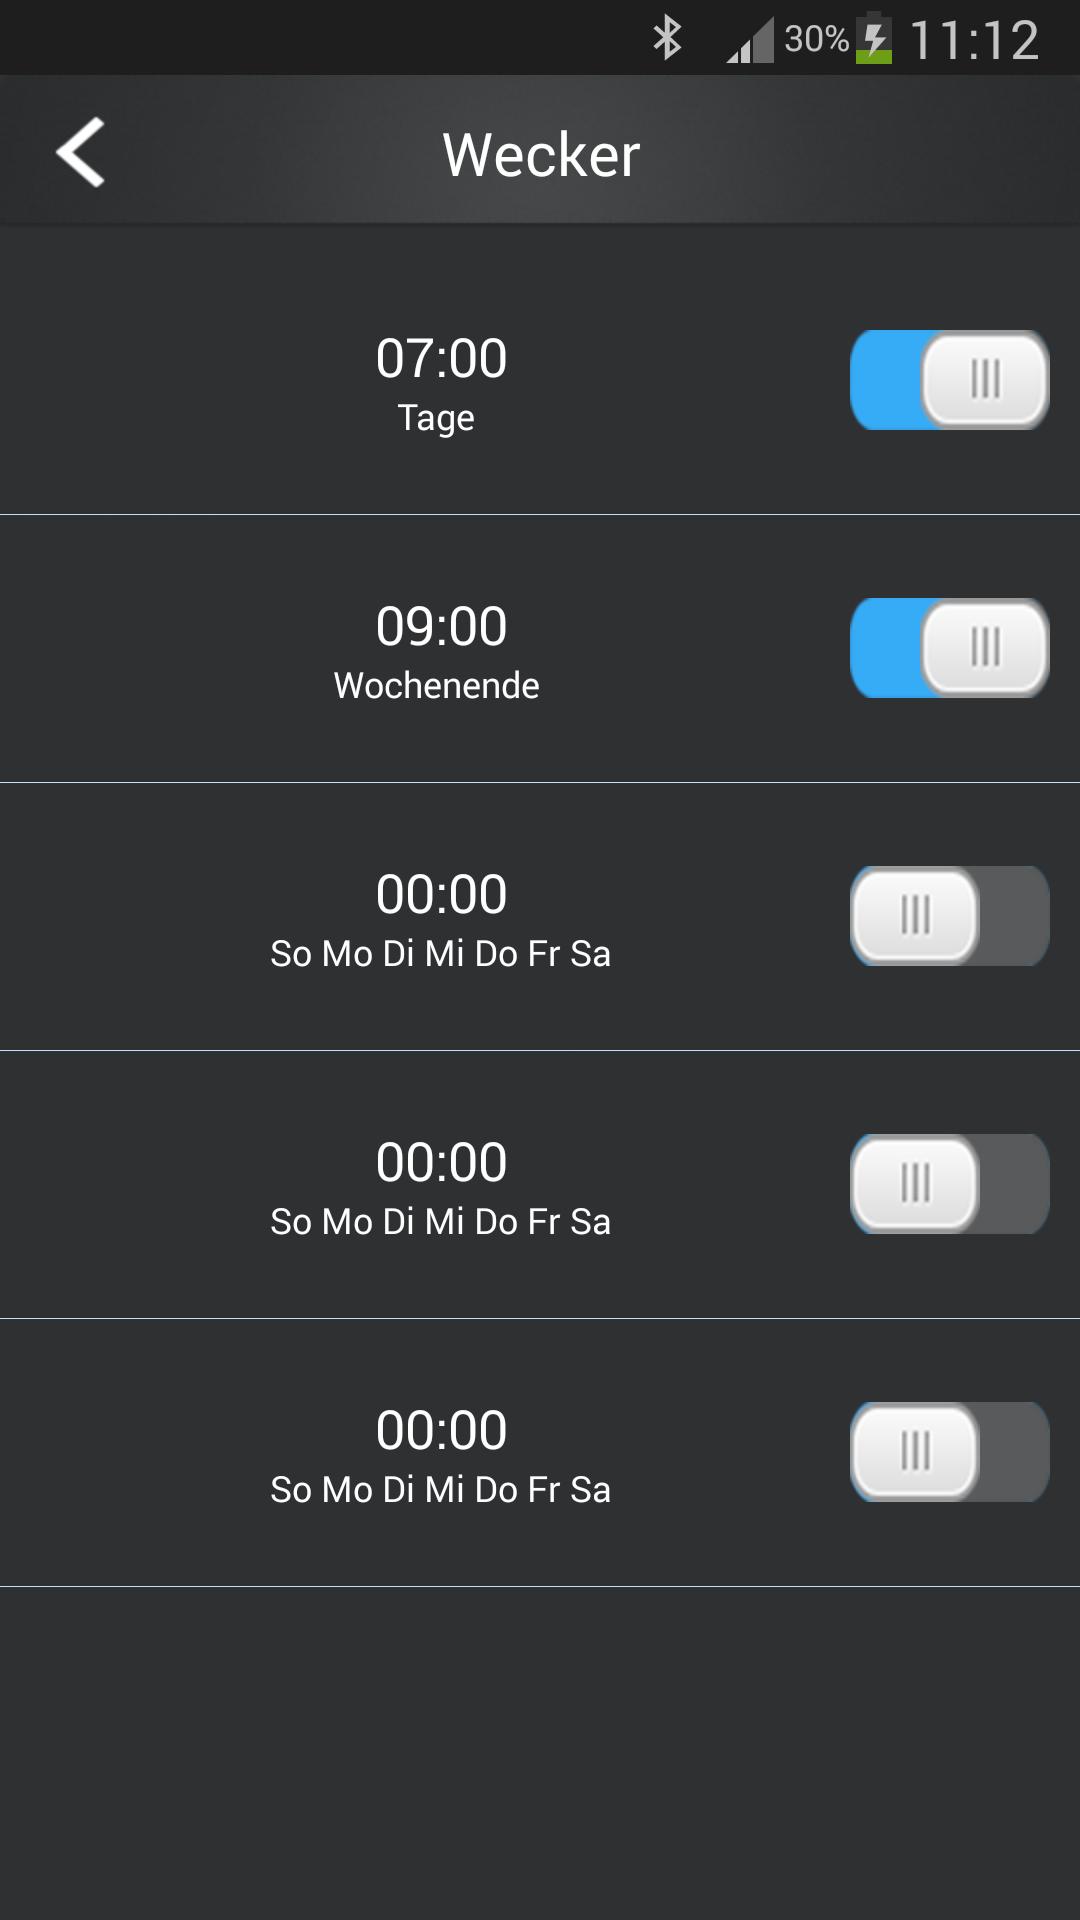Tap the battery charging icon
The image size is (1080, 1920).
click(x=874, y=40)
